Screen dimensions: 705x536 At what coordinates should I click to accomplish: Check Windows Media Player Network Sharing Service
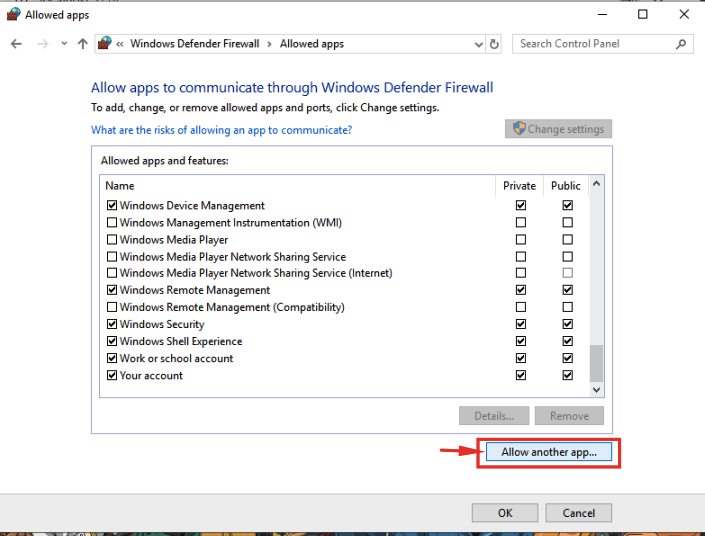112,257
